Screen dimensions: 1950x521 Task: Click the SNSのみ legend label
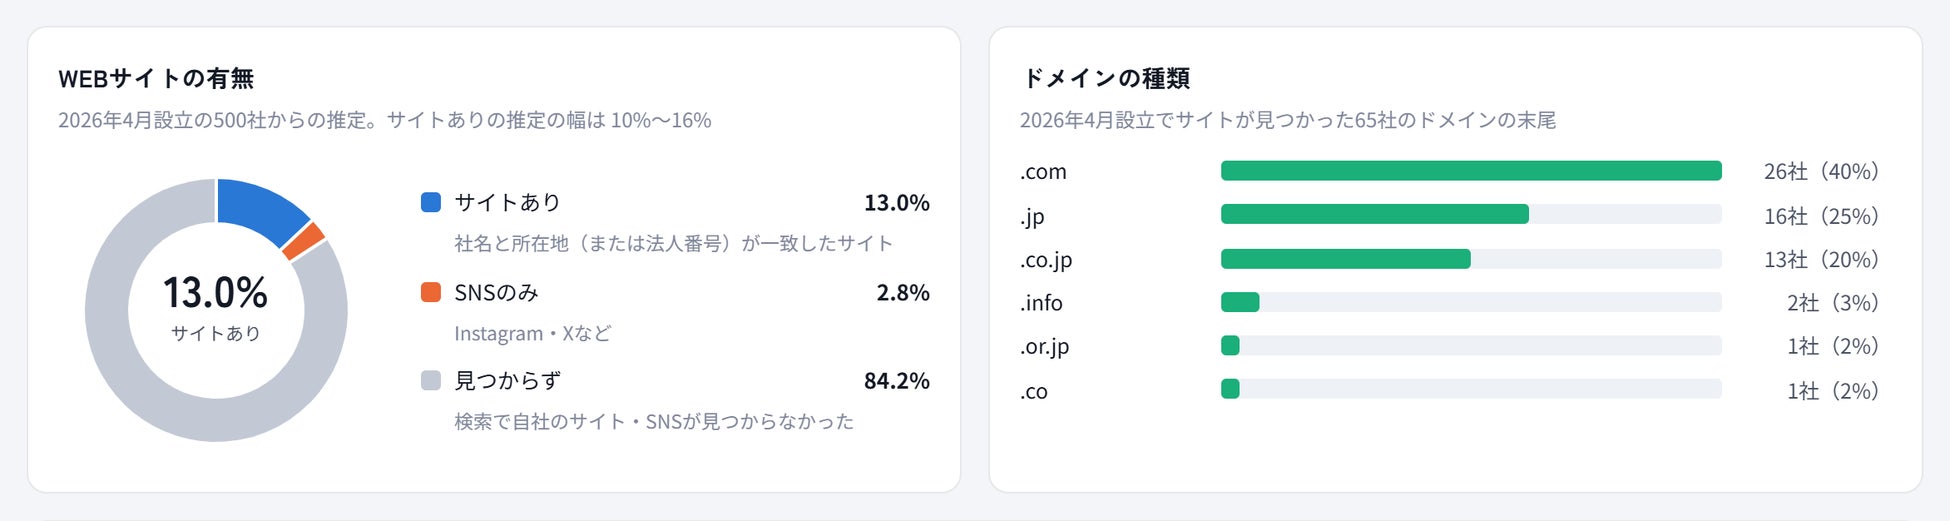pyautogui.click(x=496, y=293)
